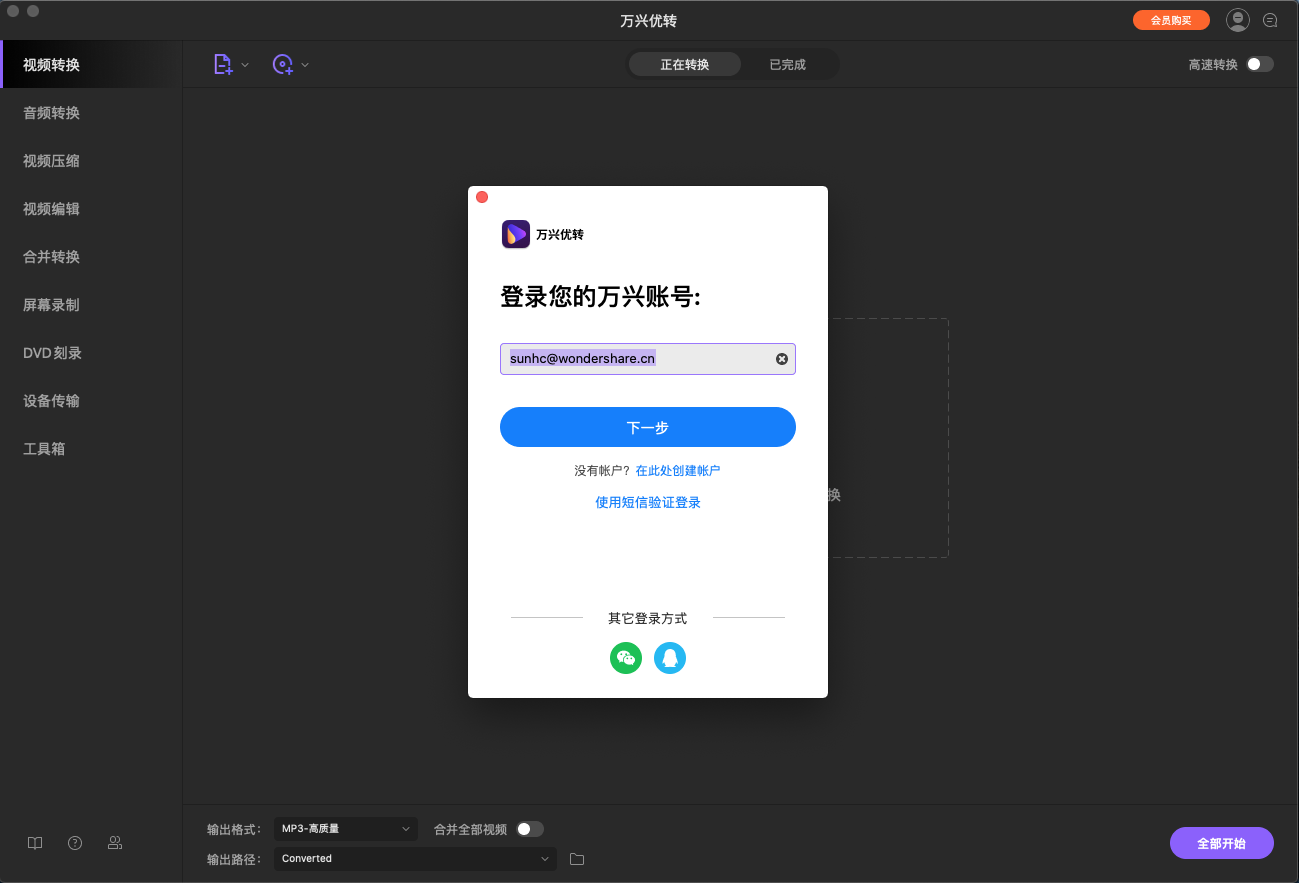
Task: Toggle 合并全部视频 merge all videos switch
Action: tap(530, 829)
